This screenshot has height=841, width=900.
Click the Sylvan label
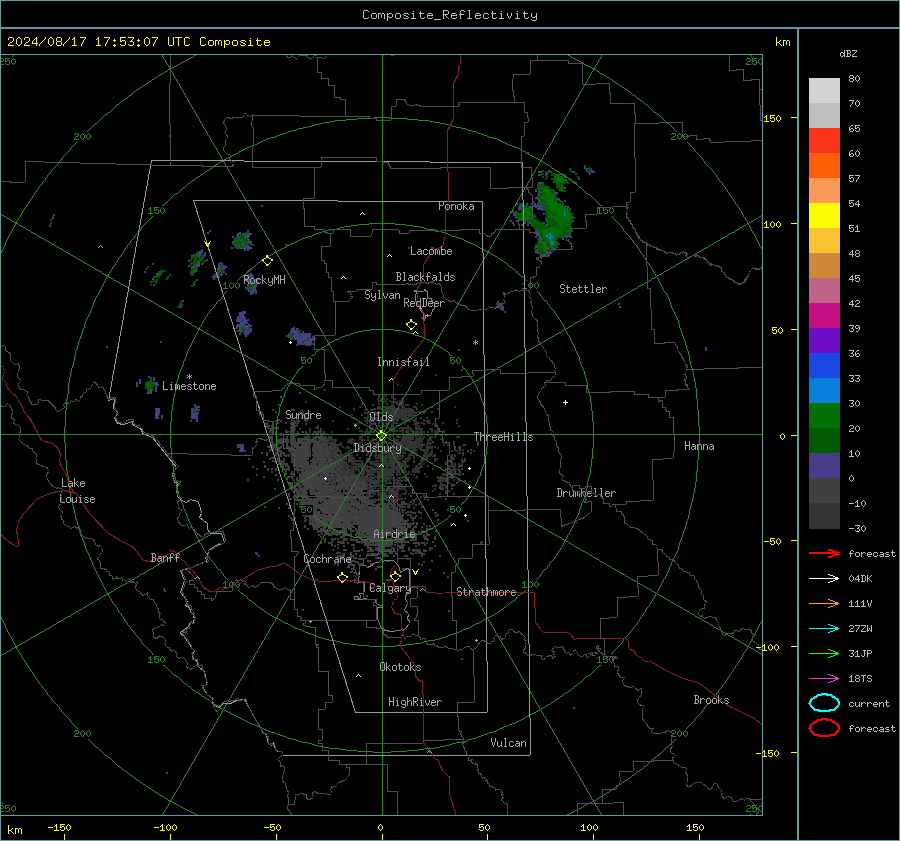382,295
